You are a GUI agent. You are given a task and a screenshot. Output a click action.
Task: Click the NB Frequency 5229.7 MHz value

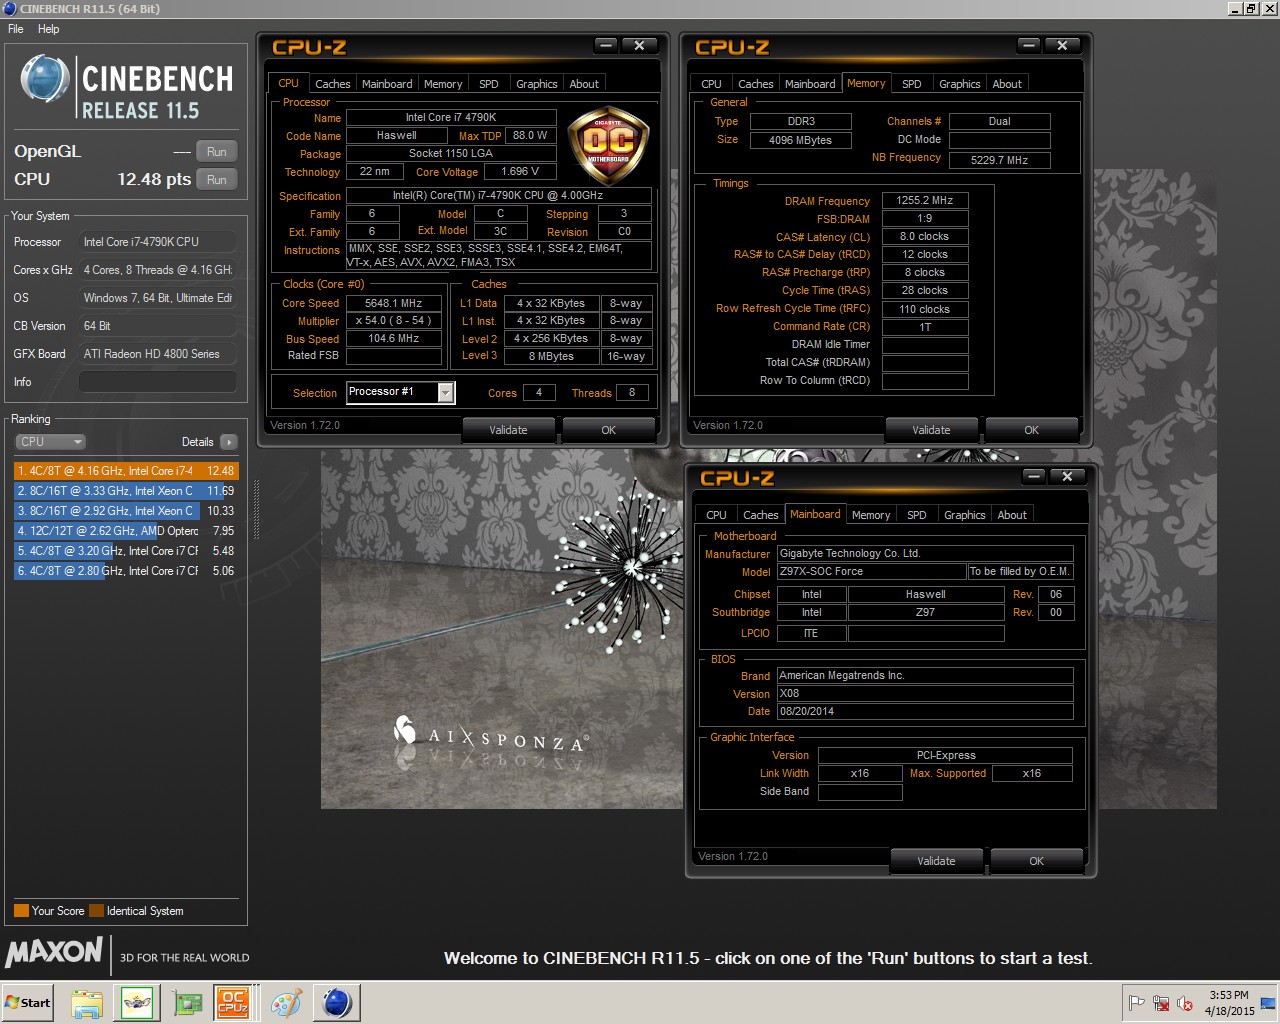[x=999, y=160]
